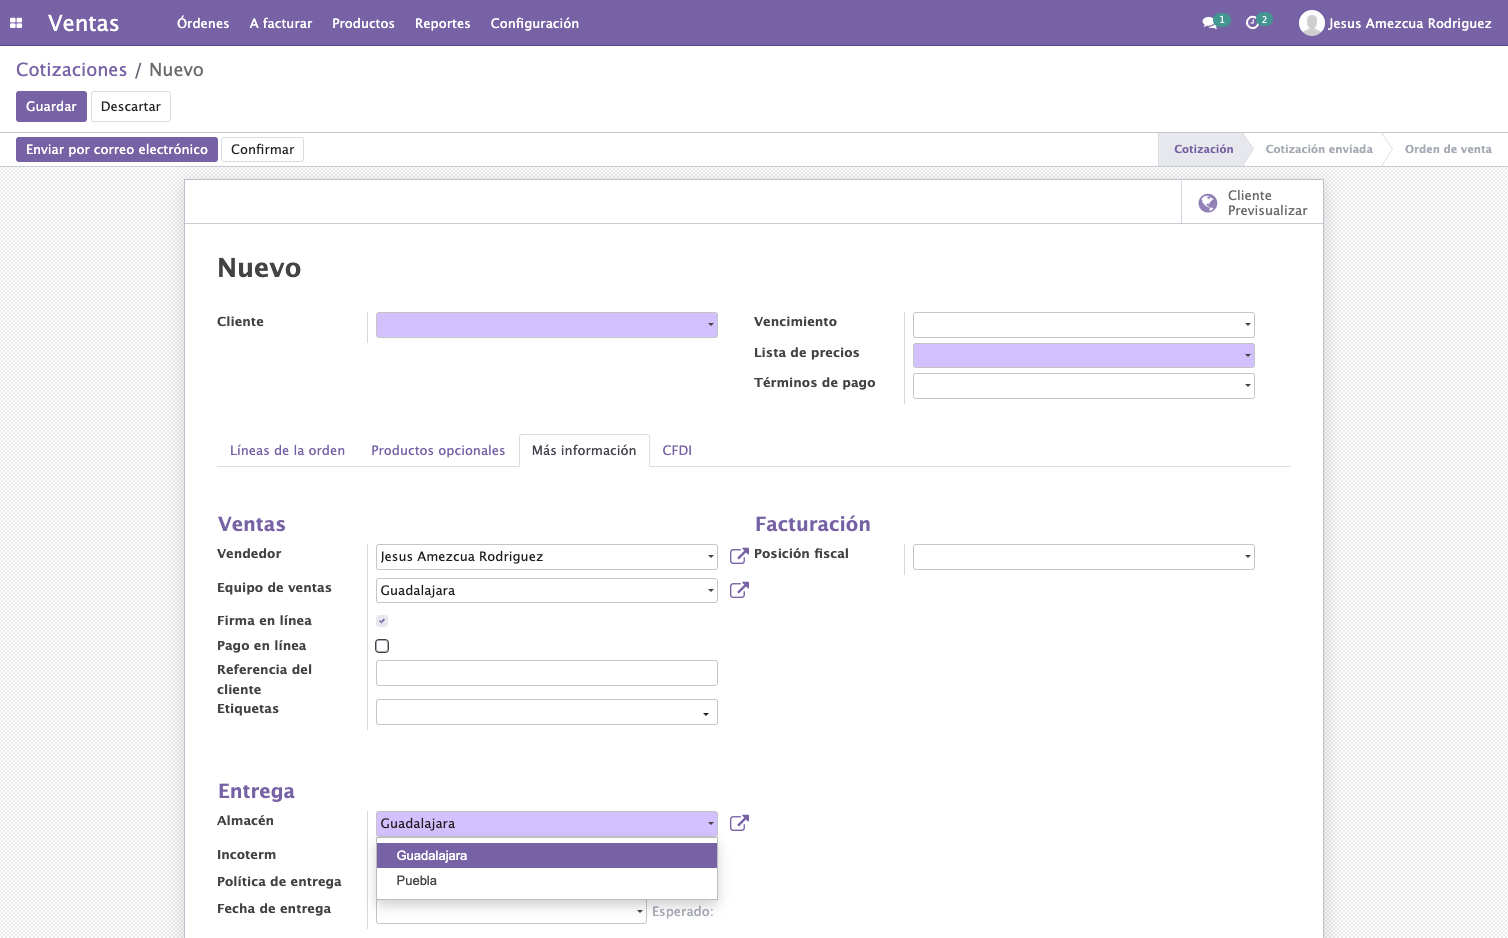Click Enviar por correo electrónico button
The width and height of the screenshot is (1508, 938).
[x=117, y=150]
